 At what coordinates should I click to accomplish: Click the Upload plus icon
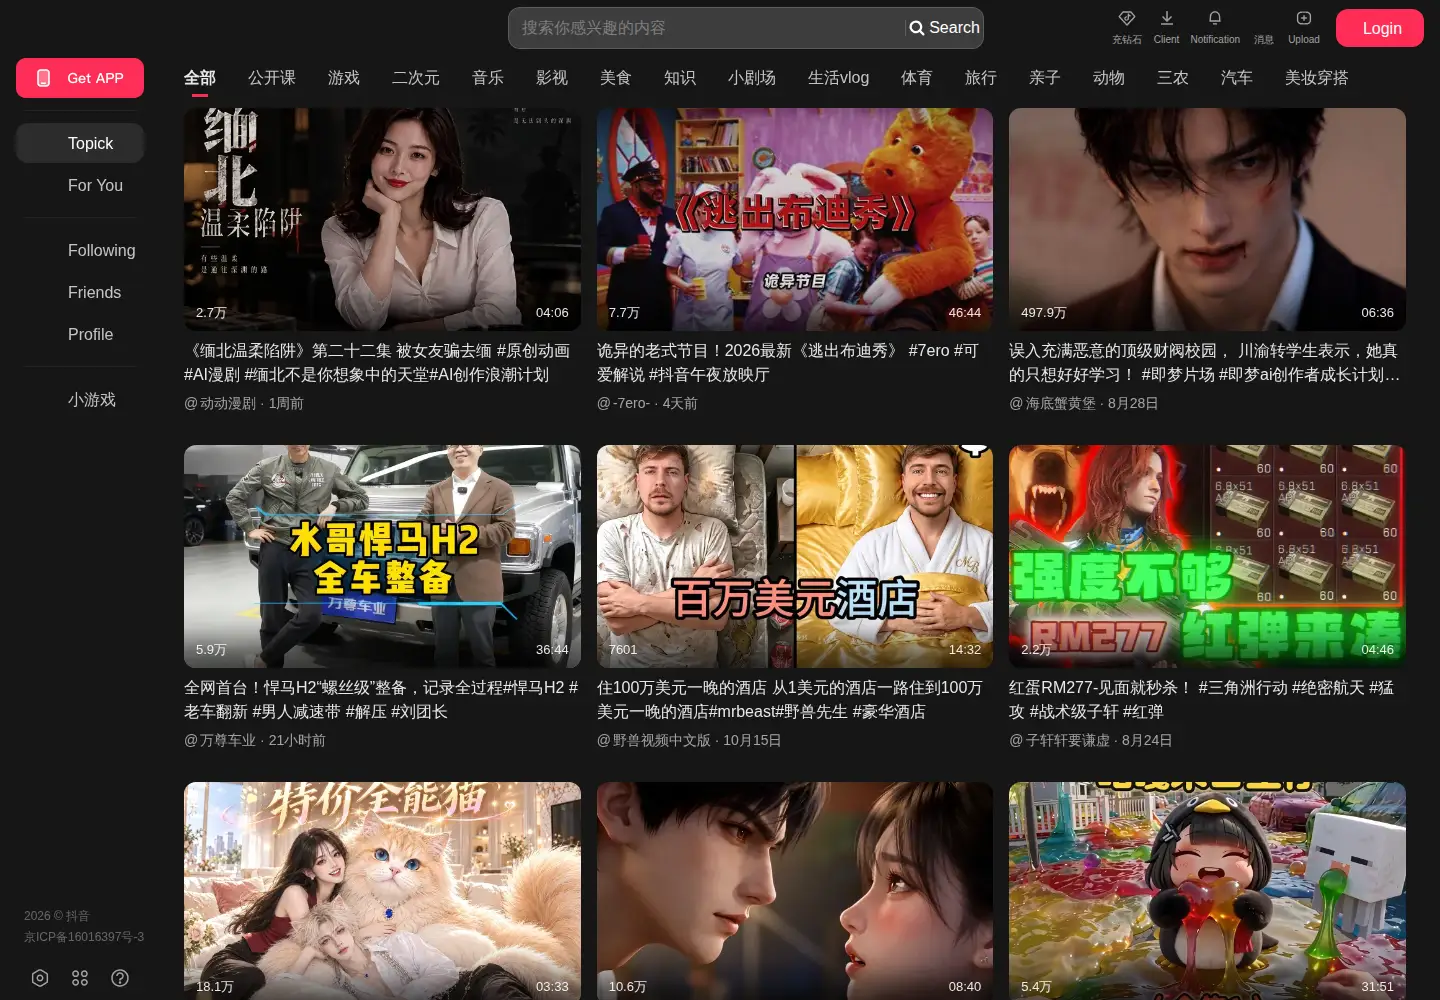coord(1303,19)
